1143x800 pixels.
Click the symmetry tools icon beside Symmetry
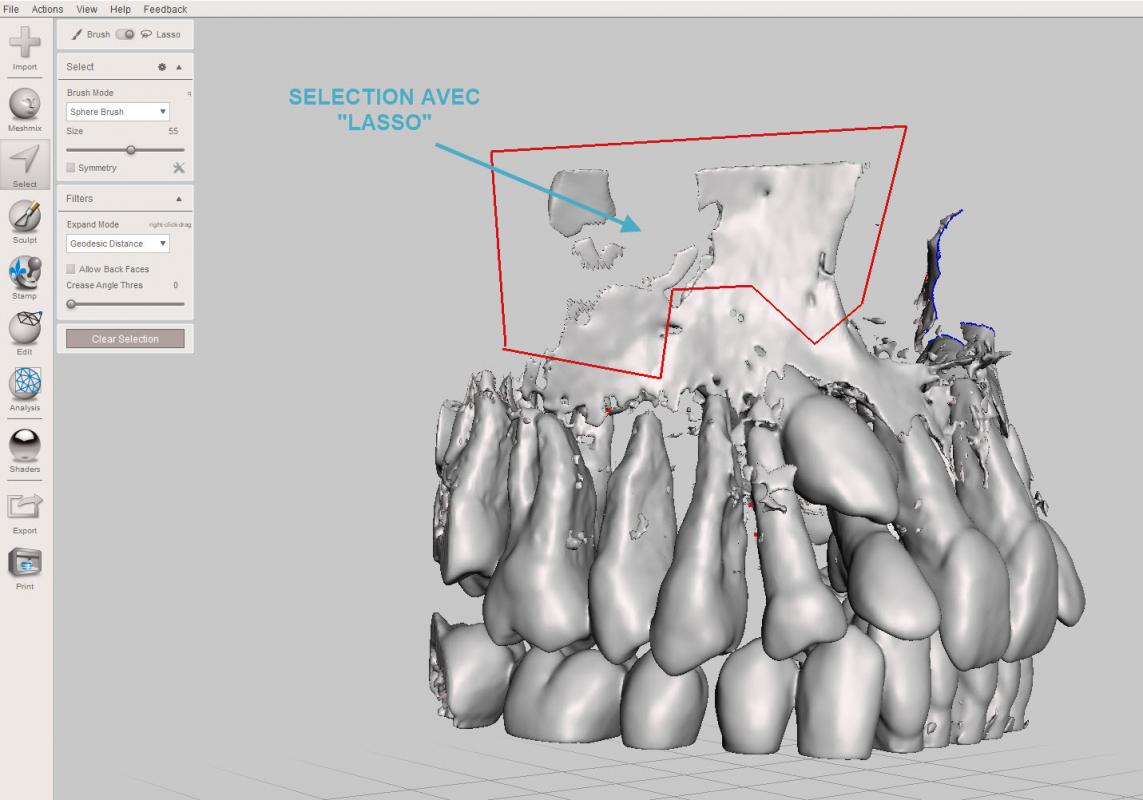(179, 168)
